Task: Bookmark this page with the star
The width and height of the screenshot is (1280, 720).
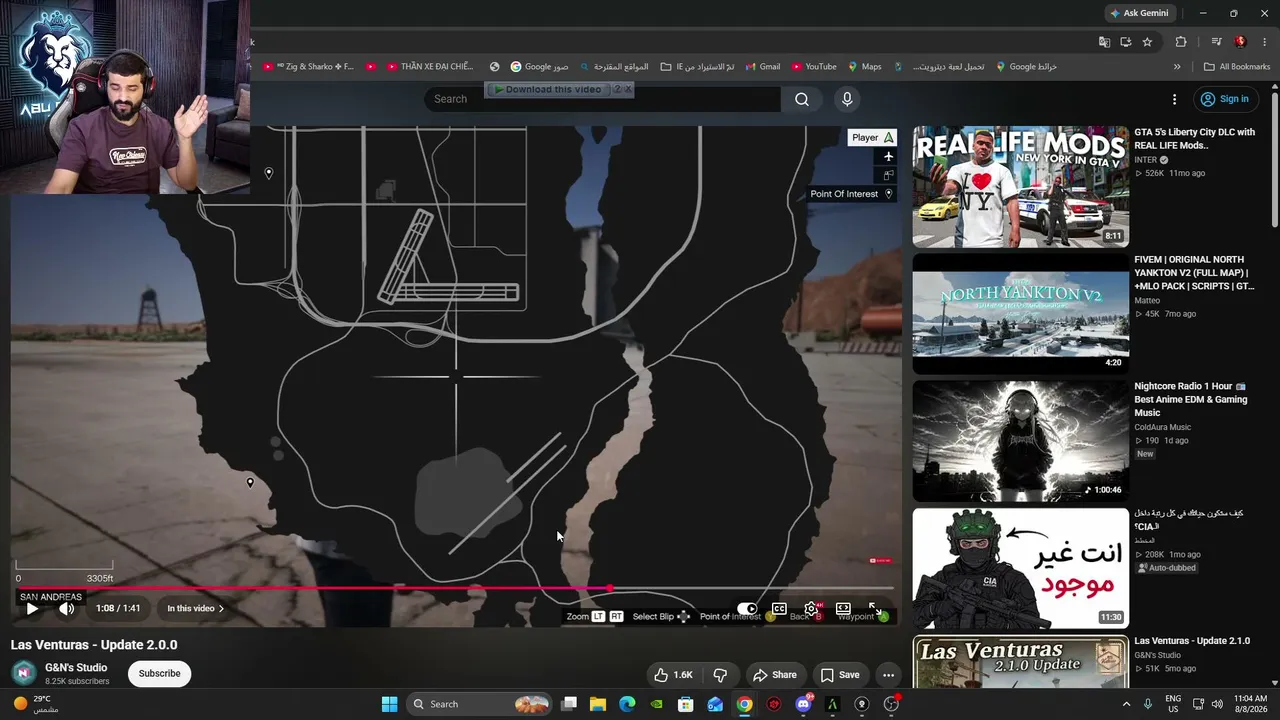Action: pos(1147,42)
